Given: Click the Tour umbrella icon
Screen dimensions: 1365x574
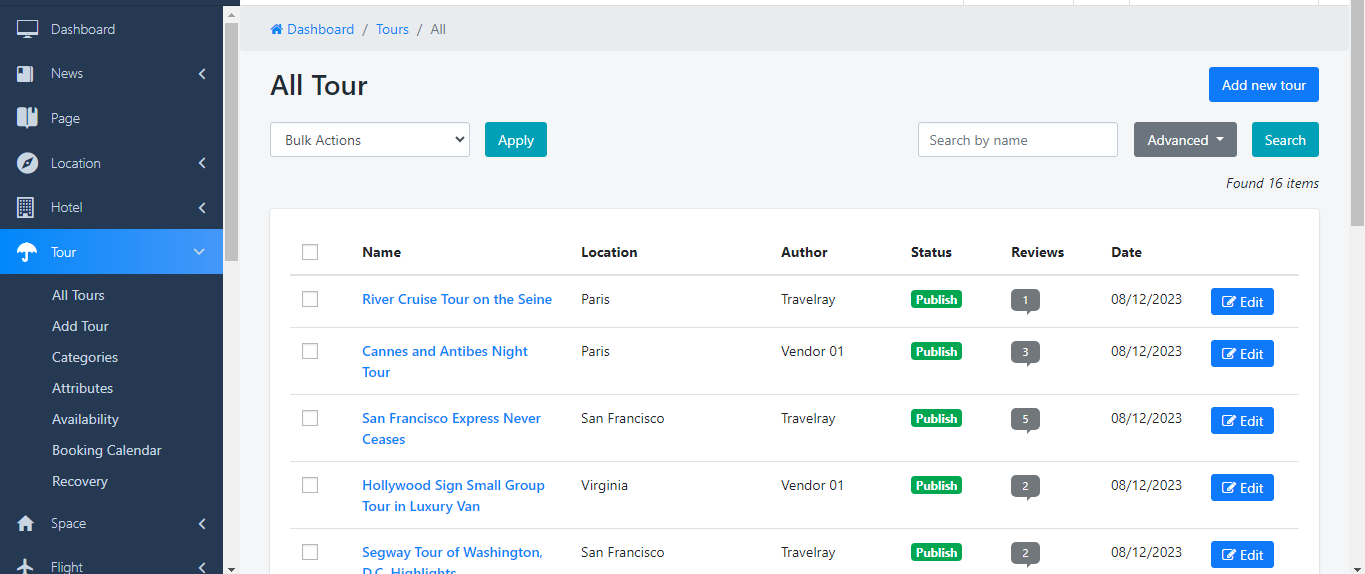Looking at the screenshot, I should 27,252.
